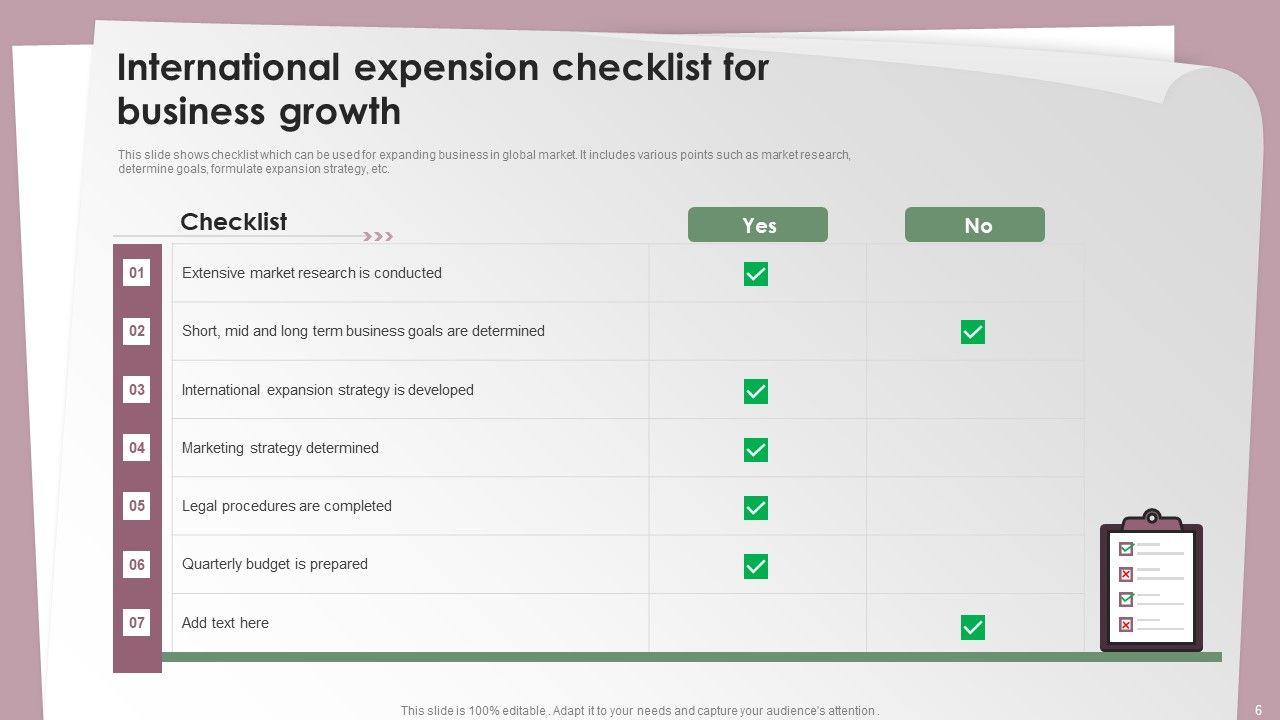Select the 01 number badge
The image size is (1280, 720).
[137, 273]
